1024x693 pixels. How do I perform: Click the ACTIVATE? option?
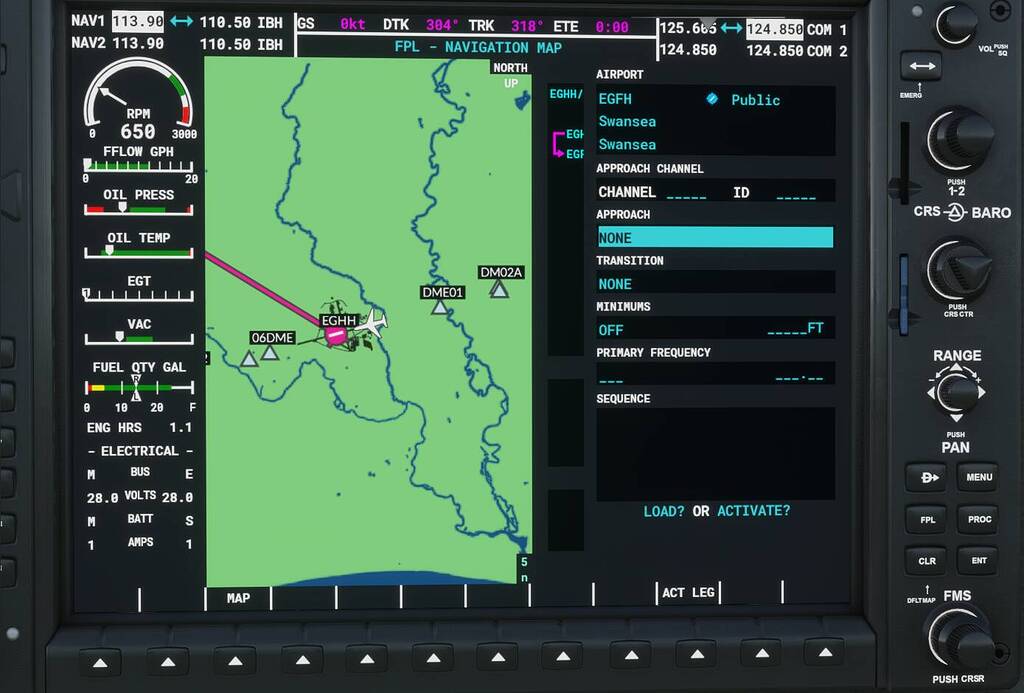pos(753,510)
